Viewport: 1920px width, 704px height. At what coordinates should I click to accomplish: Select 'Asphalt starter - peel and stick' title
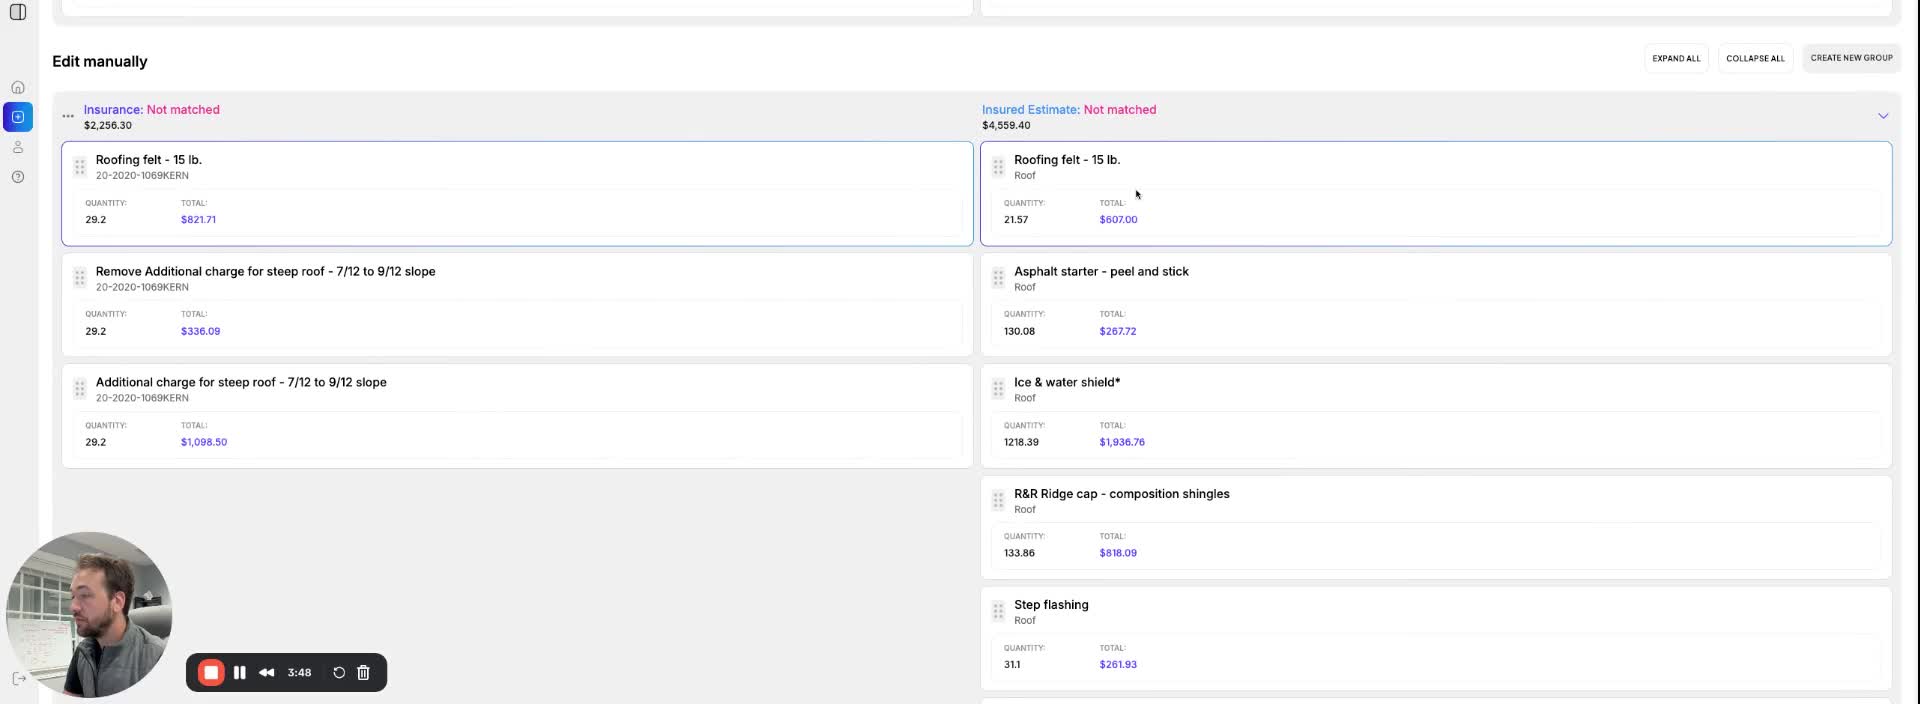[1101, 271]
